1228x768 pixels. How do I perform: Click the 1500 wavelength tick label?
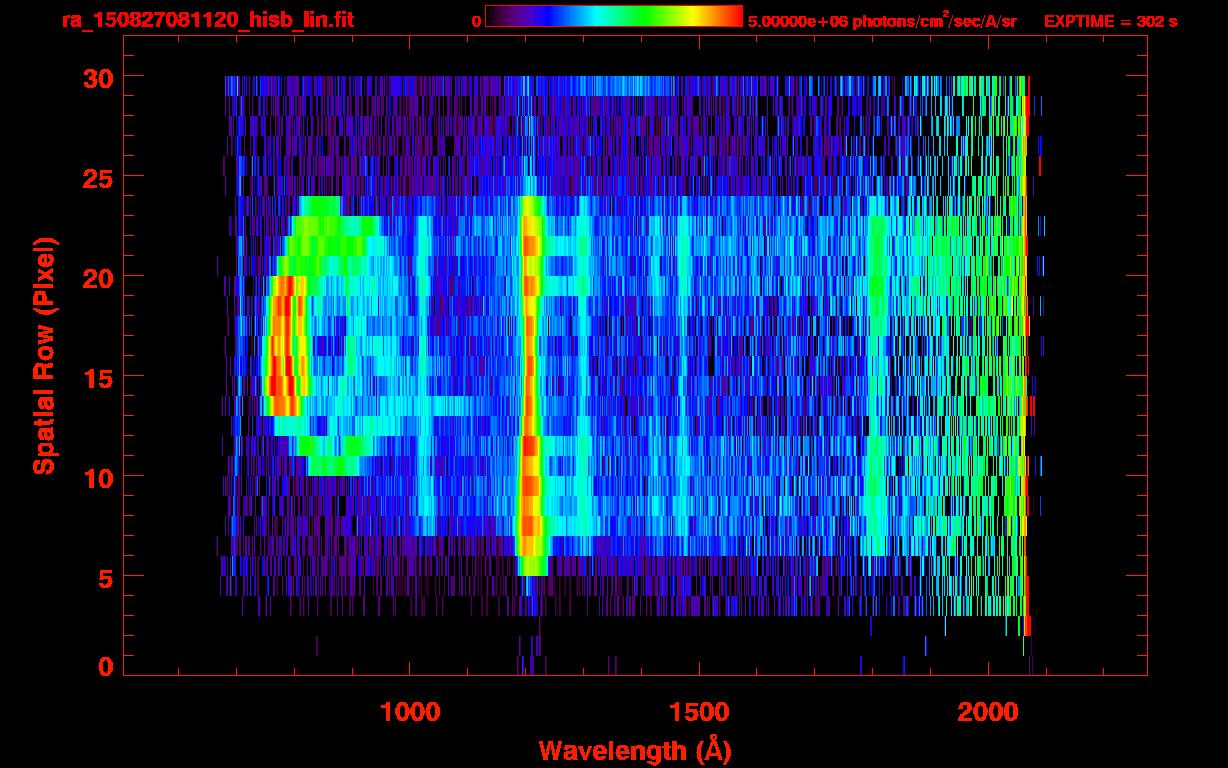click(699, 712)
